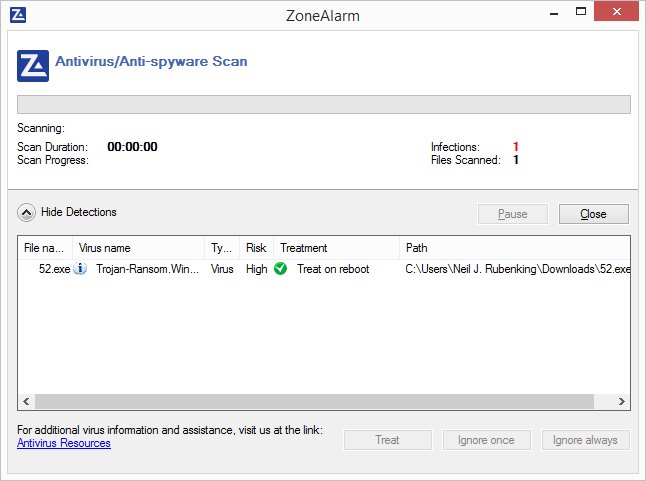Click the Hide Detections label
Screen dimensions: 646x481
[79, 212]
